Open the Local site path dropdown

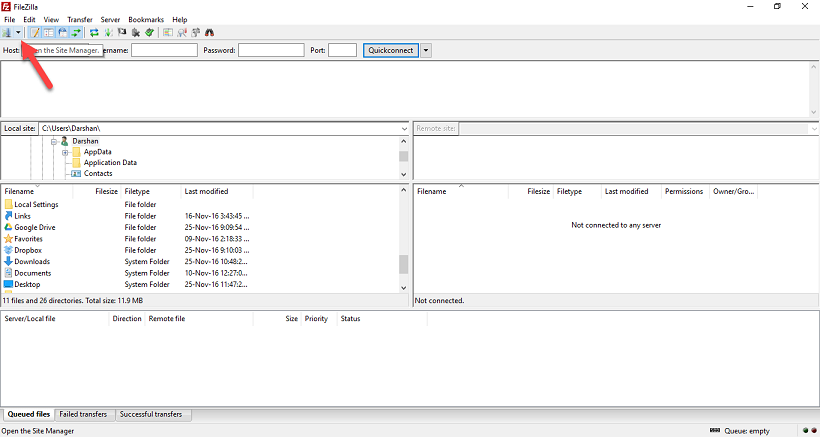coord(404,129)
